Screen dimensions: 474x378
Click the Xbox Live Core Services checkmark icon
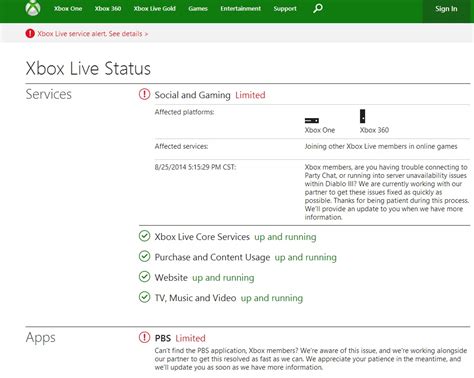(x=144, y=236)
